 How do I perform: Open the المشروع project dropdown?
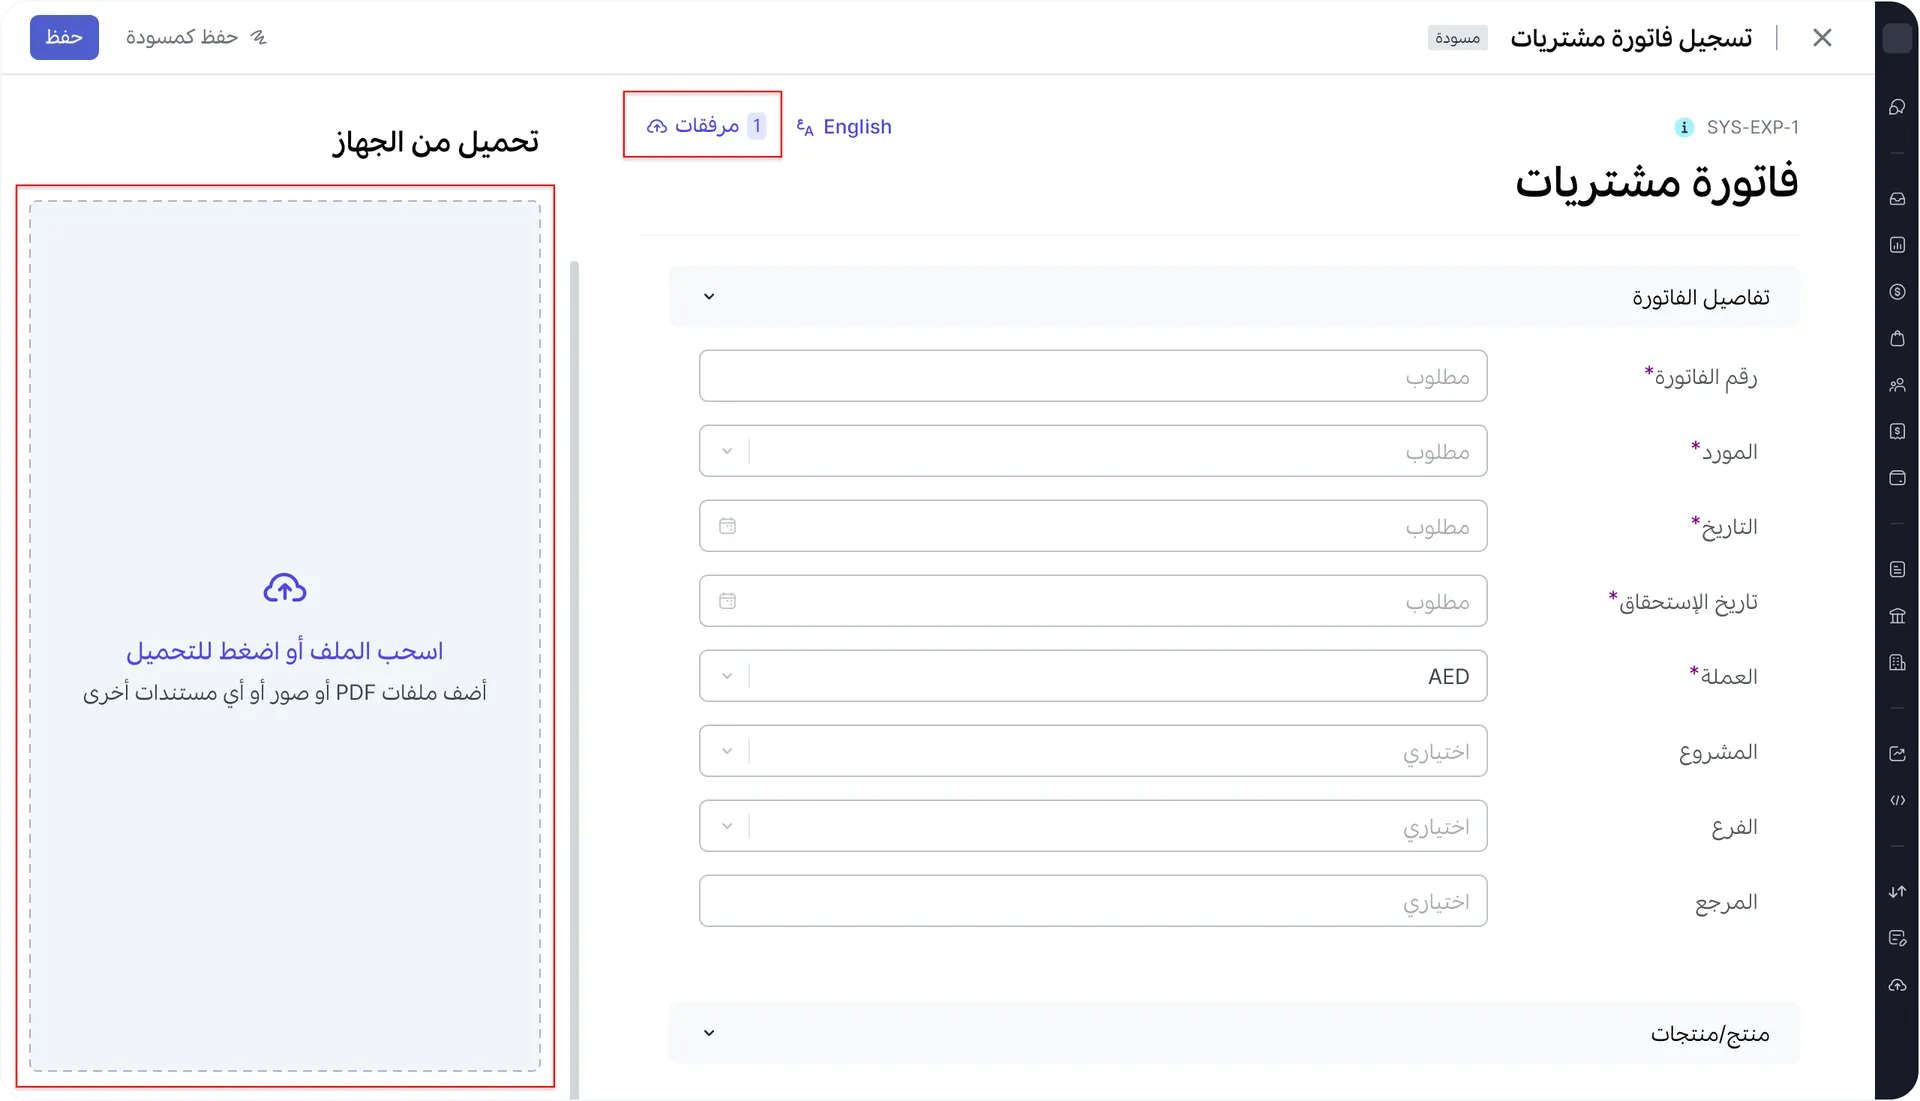click(x=727, y=751)
